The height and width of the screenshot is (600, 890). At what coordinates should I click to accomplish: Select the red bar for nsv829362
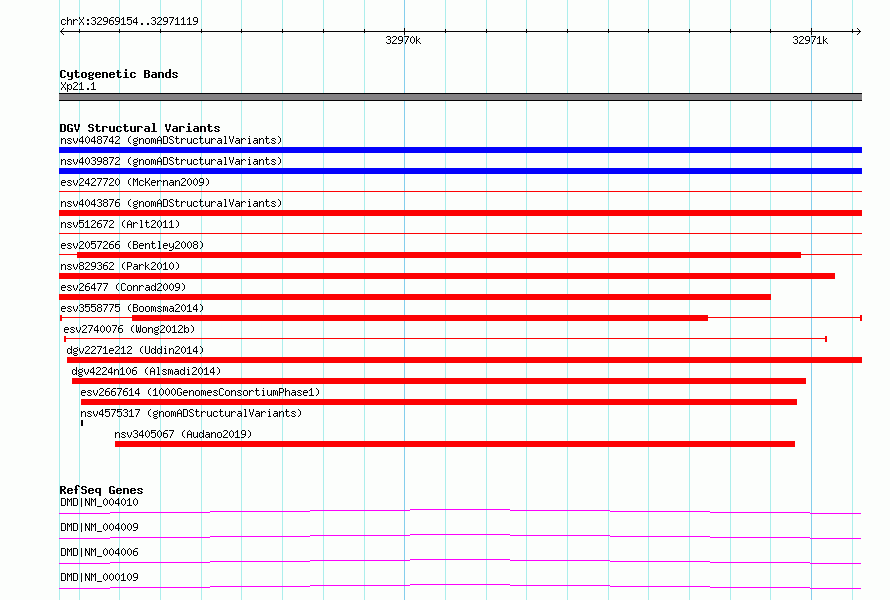click(x=447, y=276)
